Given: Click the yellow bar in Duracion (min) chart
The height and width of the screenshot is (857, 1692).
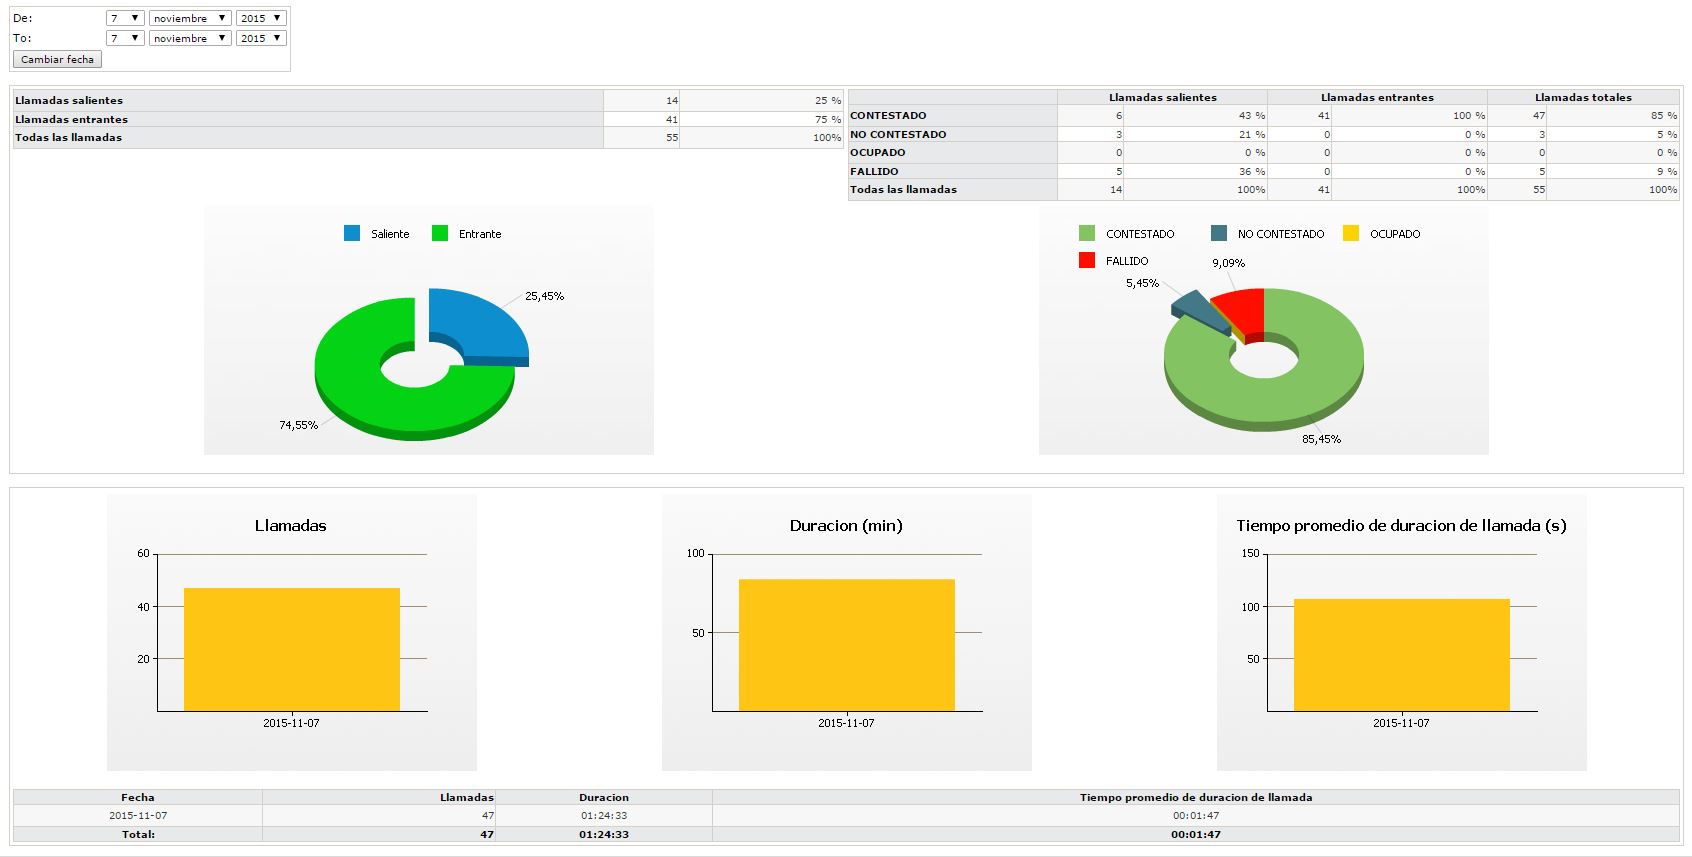Looking at the screenshot, I should point(847,645).
